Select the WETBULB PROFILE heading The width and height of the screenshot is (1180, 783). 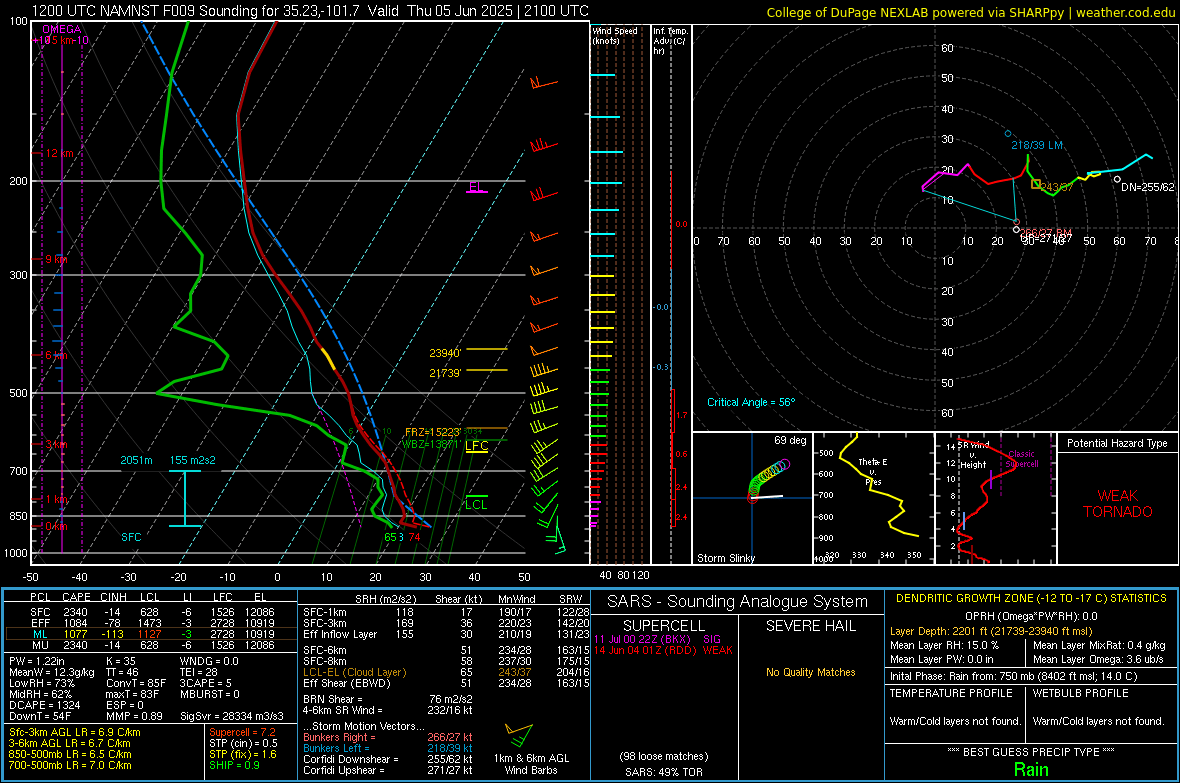[x=1081, y=693]
